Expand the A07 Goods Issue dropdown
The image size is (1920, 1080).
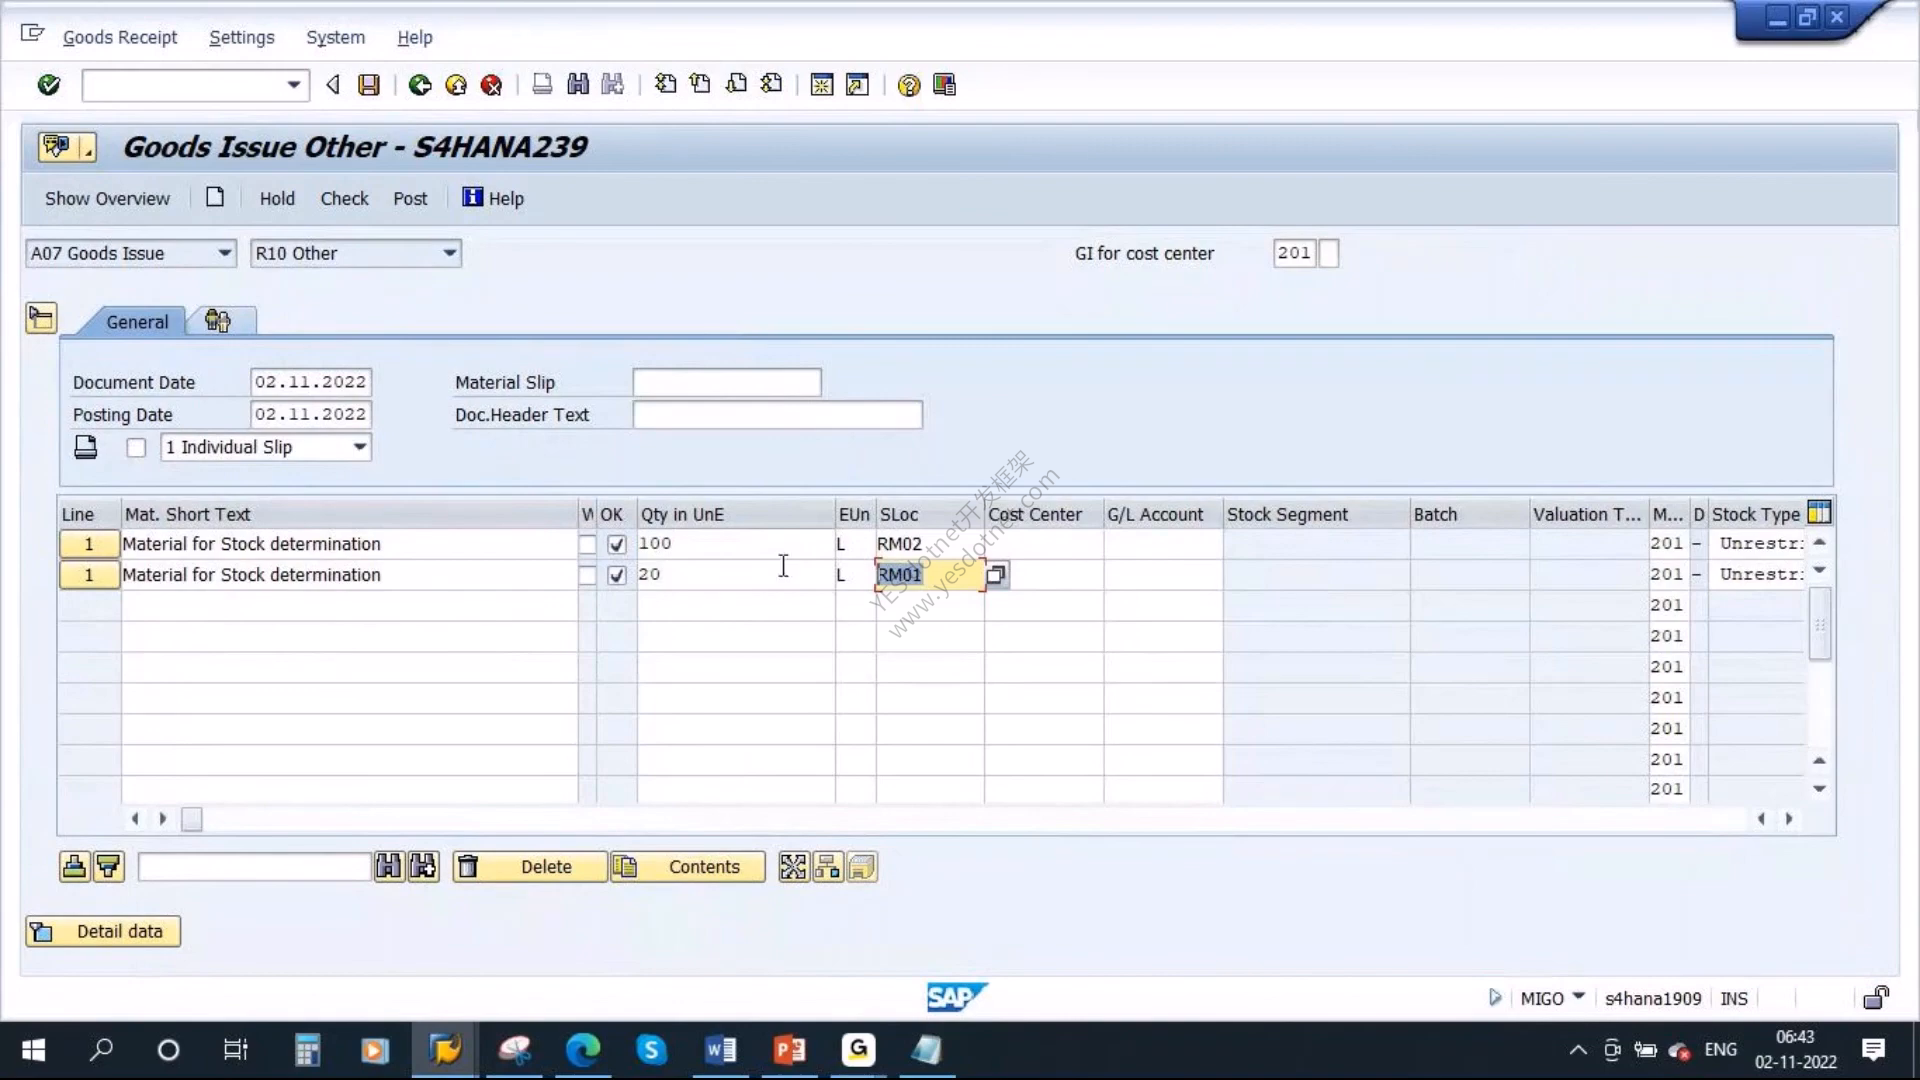(x=225, y=253)
